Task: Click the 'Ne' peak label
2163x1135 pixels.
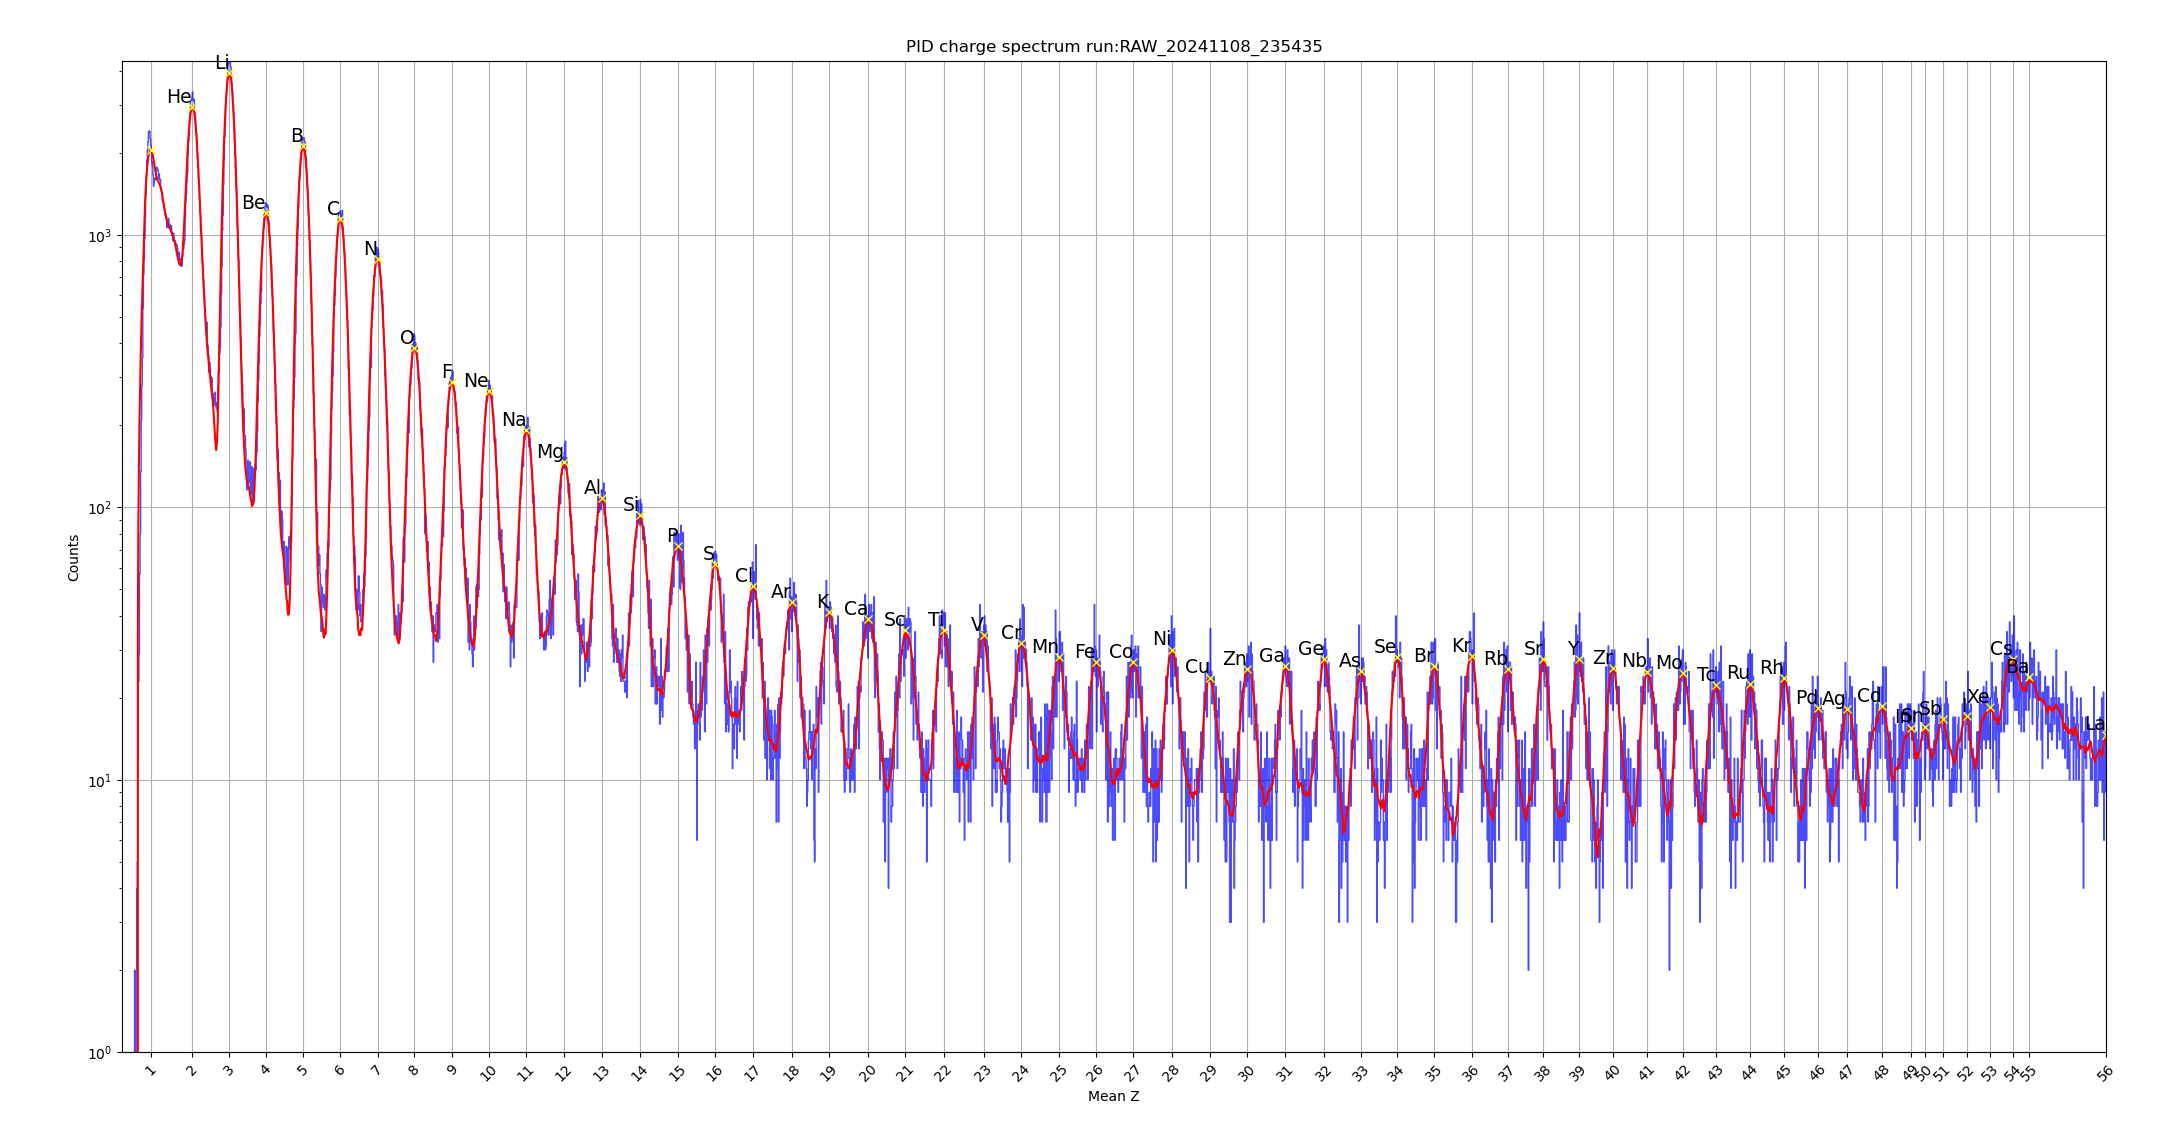Action: (x=476, y=381)
